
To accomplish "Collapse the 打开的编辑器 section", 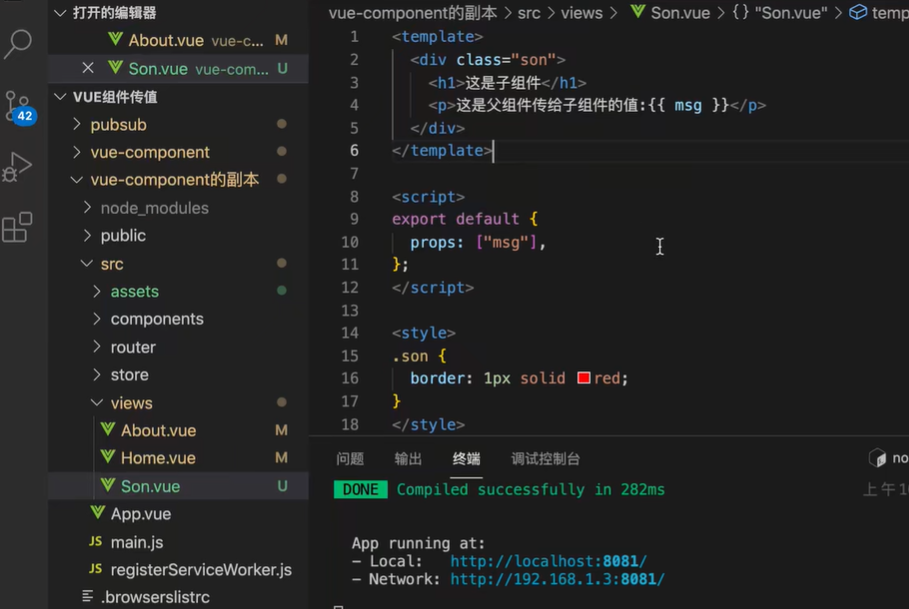I will [x=60, y=13].
